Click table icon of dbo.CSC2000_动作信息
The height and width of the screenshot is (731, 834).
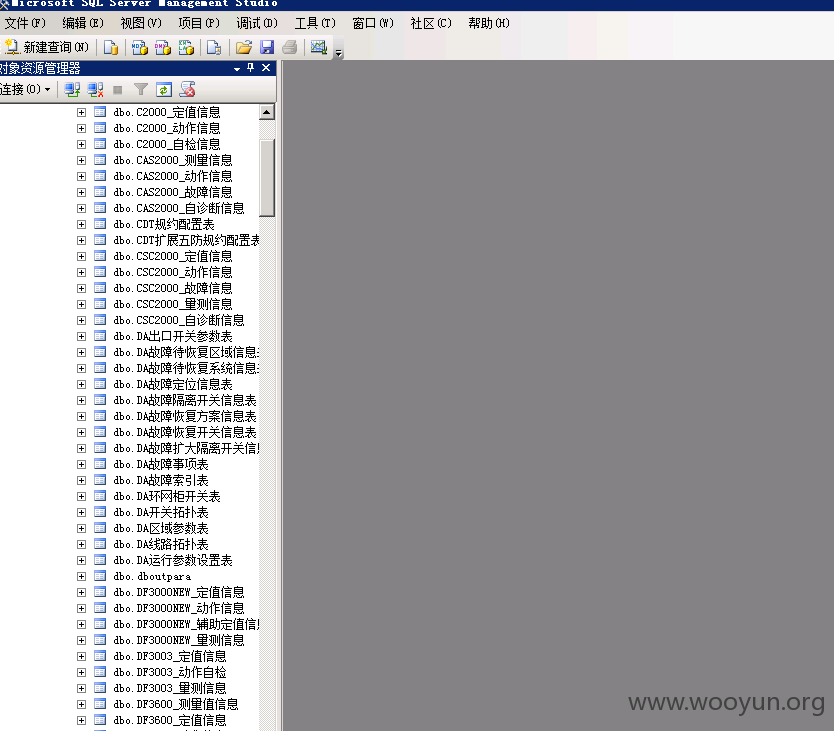pyautogui.click(x=100, y=272)
